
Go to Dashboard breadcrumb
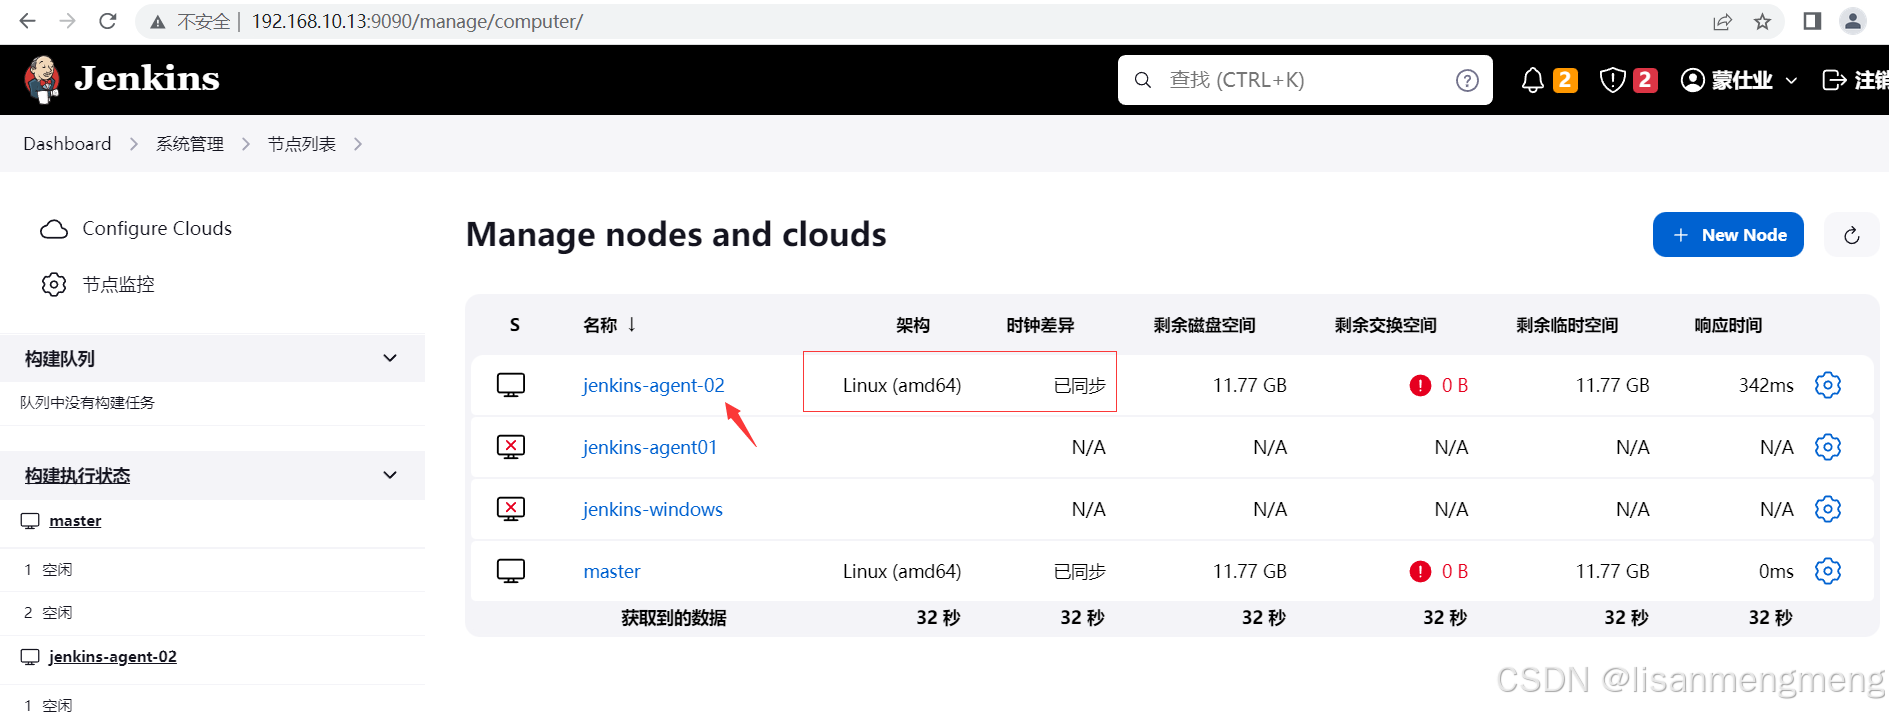point(67,144)
